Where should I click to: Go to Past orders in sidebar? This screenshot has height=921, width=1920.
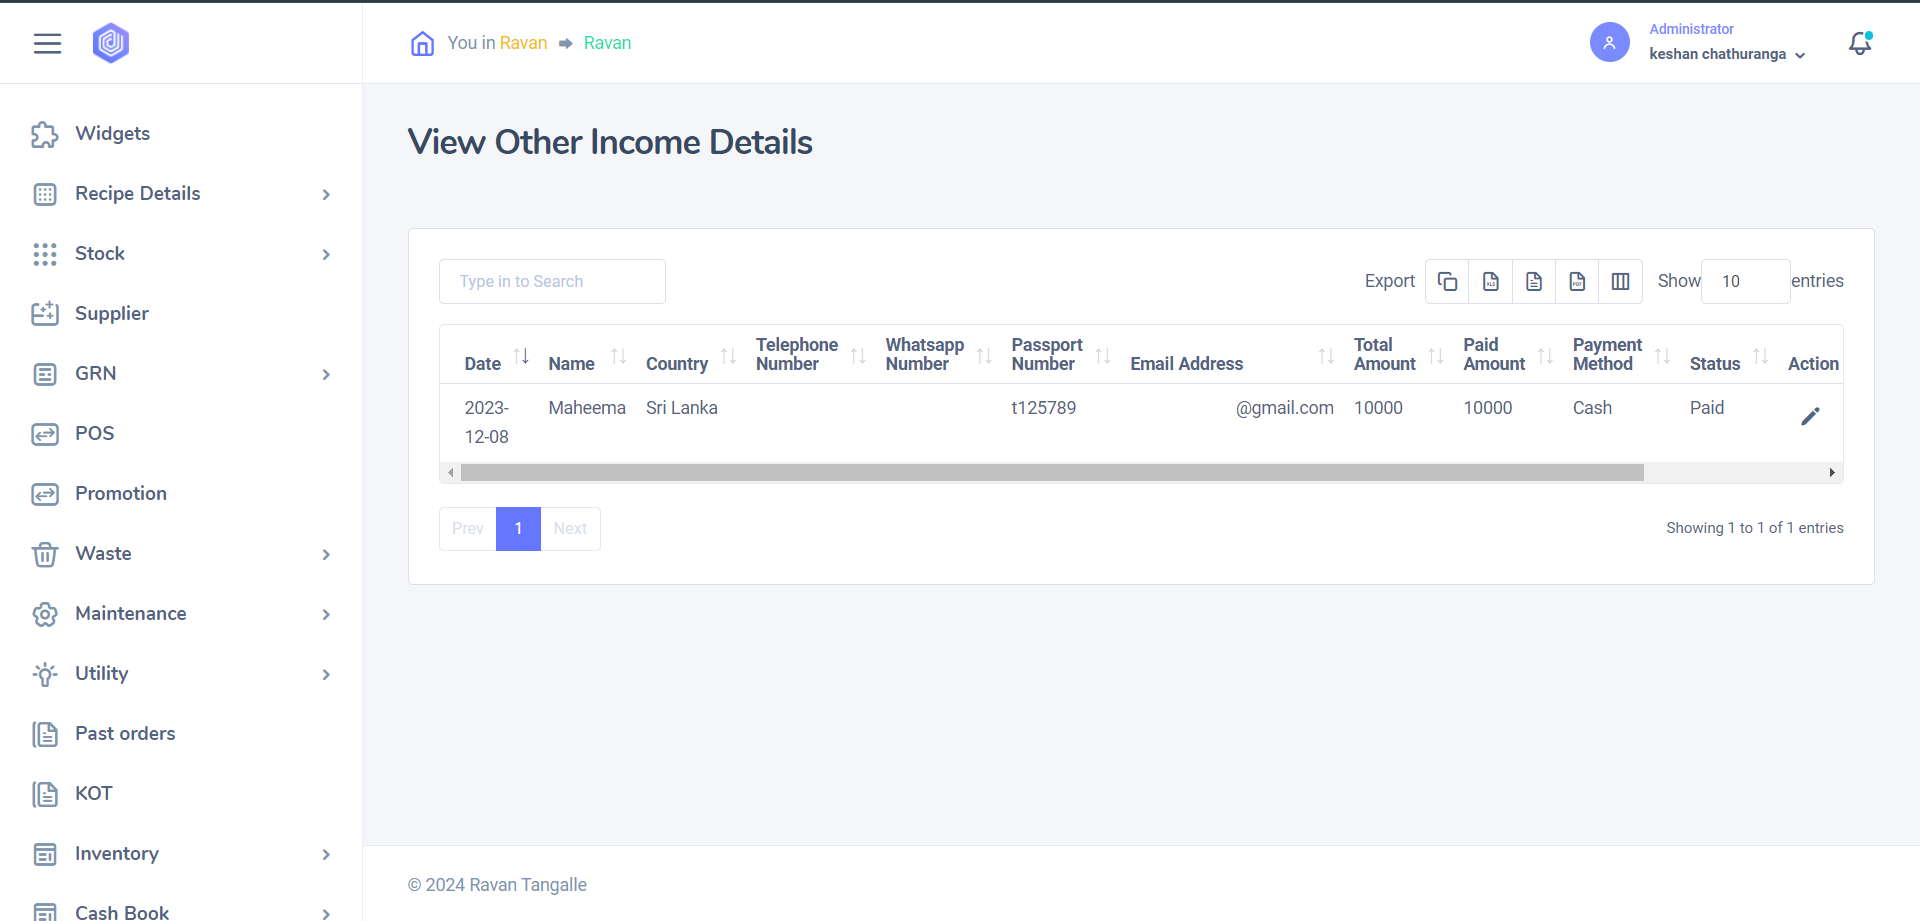tap(125, 734)
